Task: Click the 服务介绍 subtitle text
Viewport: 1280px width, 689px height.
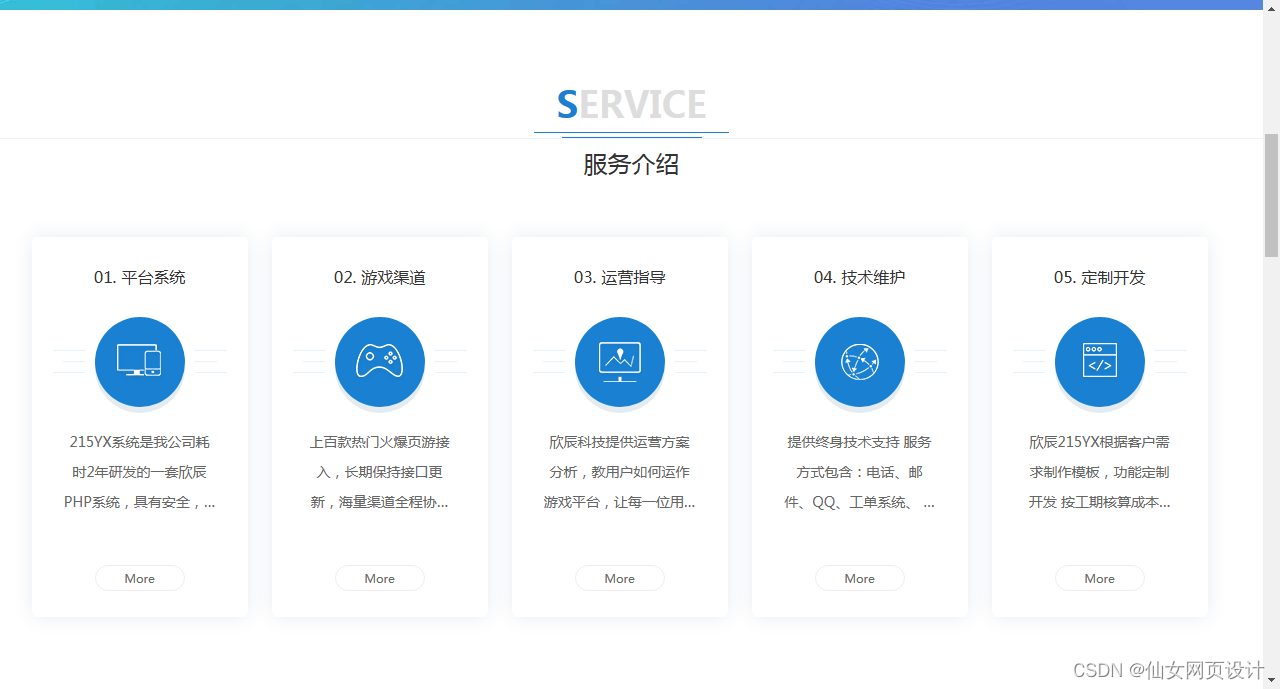Action: (x=631, y=165)
